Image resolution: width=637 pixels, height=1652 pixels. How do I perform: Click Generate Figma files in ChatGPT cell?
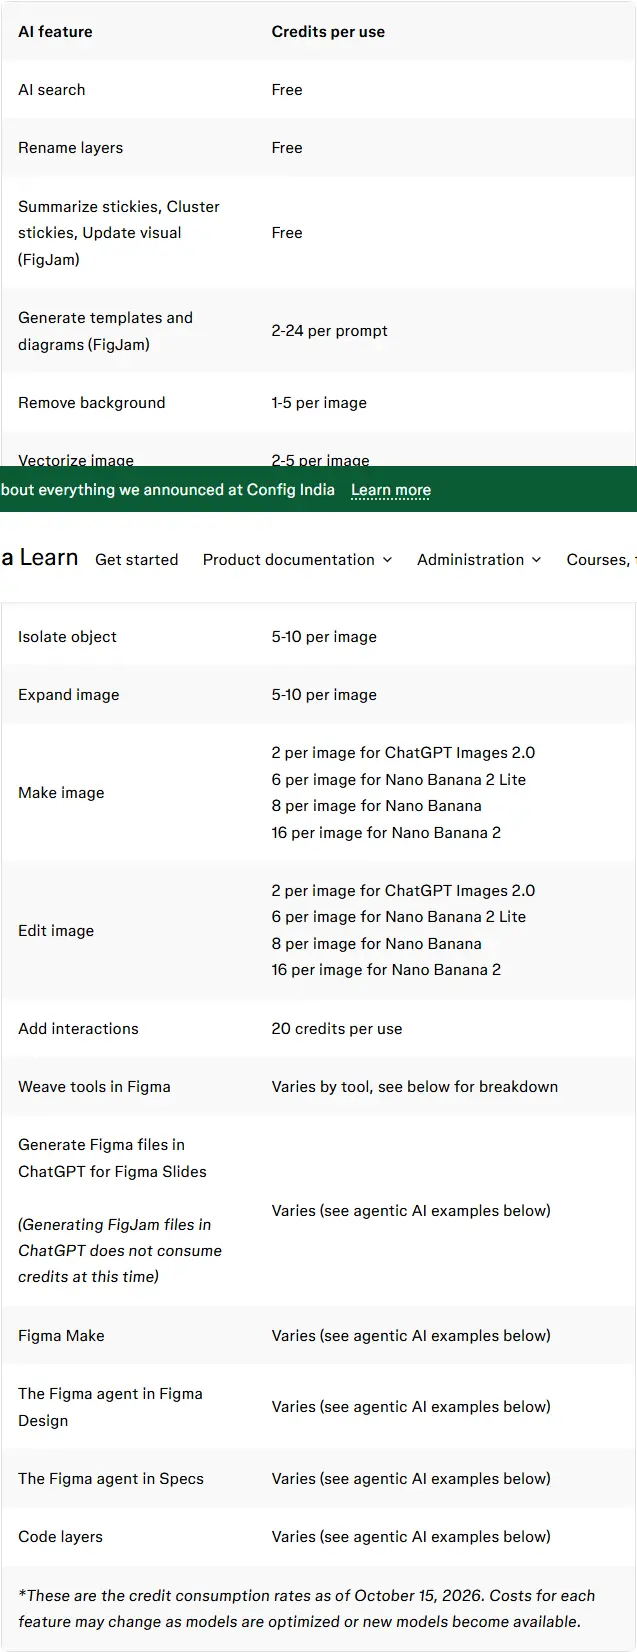tap(112, 1158)
